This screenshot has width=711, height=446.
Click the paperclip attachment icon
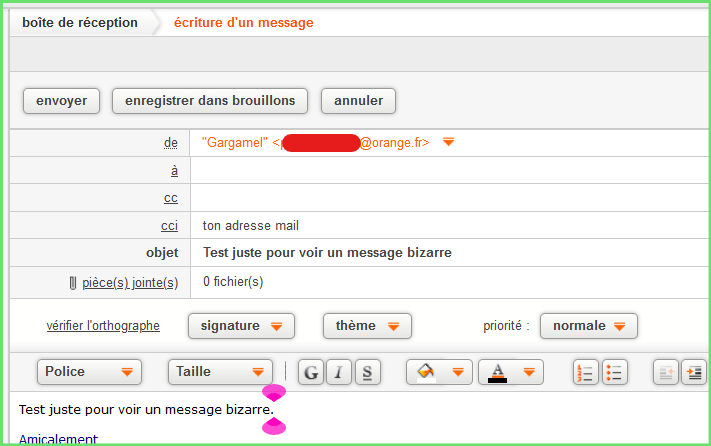(x=73, y=283)
